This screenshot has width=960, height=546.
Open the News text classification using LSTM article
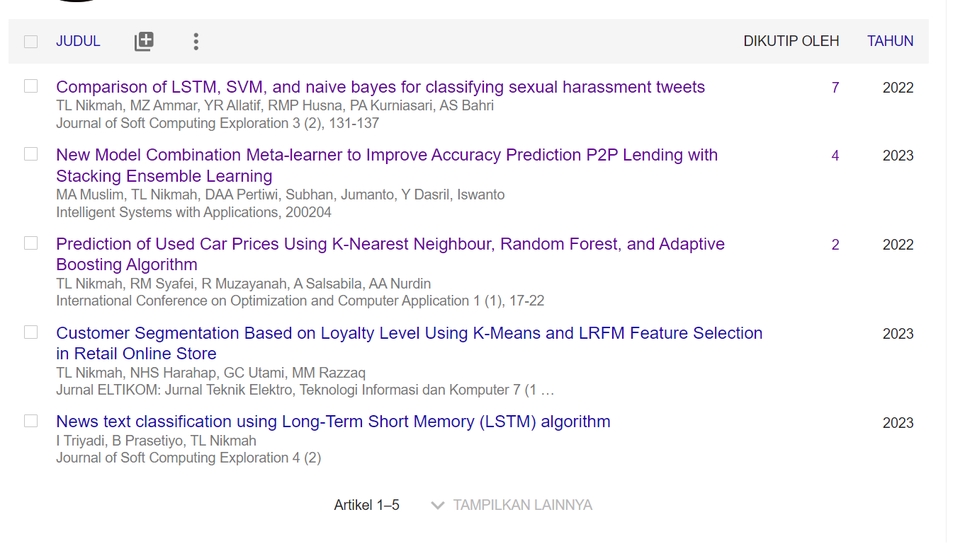(x=333, y=422)
